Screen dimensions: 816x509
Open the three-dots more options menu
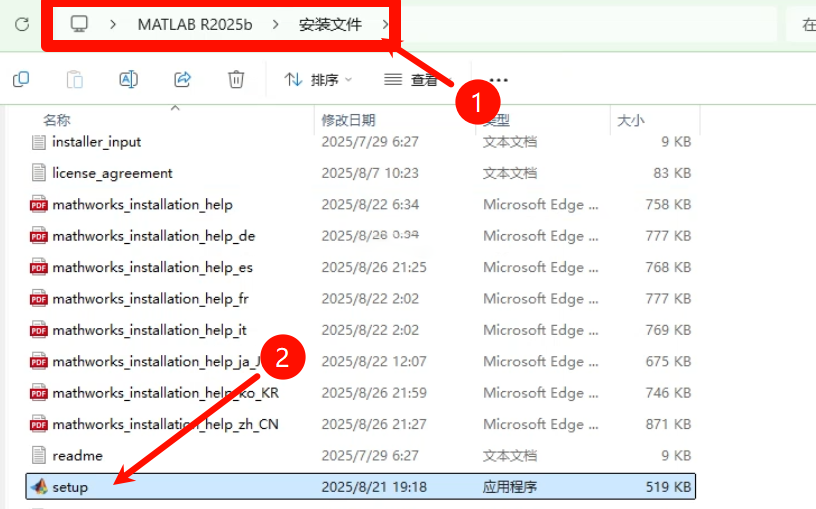pyautogui.click(x=498, y=80)
